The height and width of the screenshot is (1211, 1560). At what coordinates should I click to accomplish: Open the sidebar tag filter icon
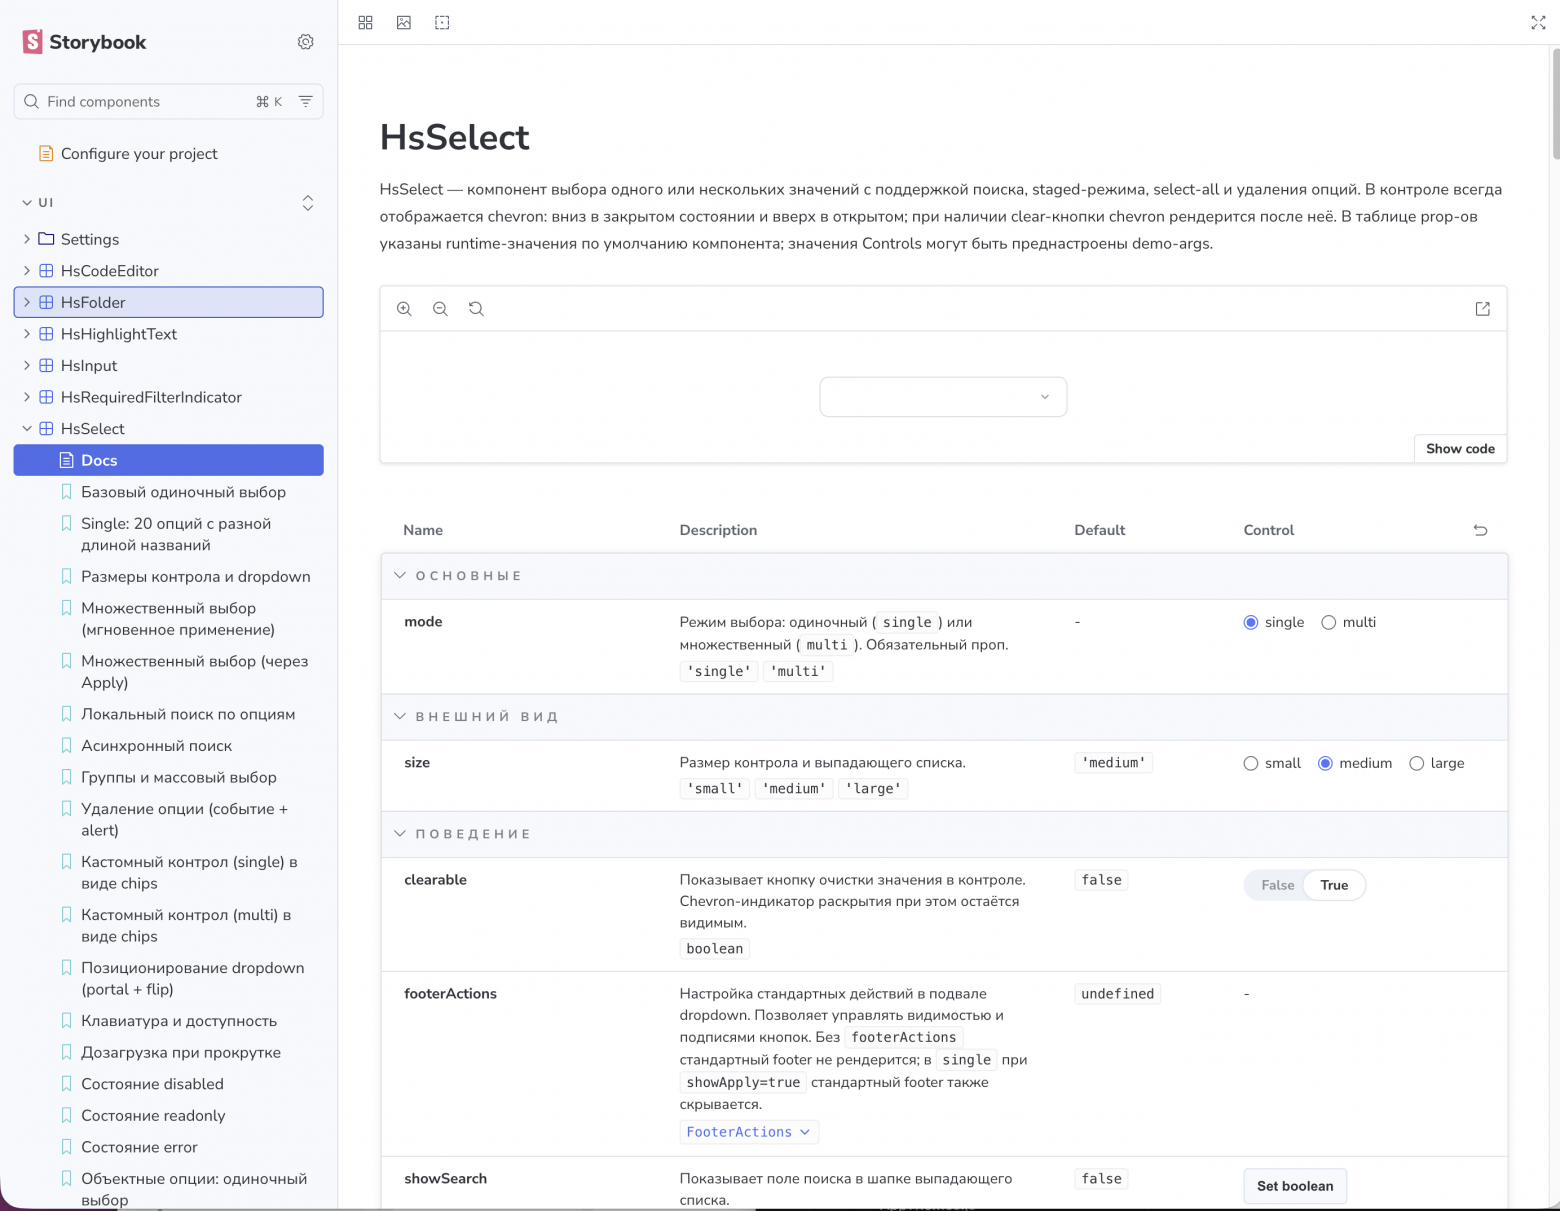tap(306, 101)
